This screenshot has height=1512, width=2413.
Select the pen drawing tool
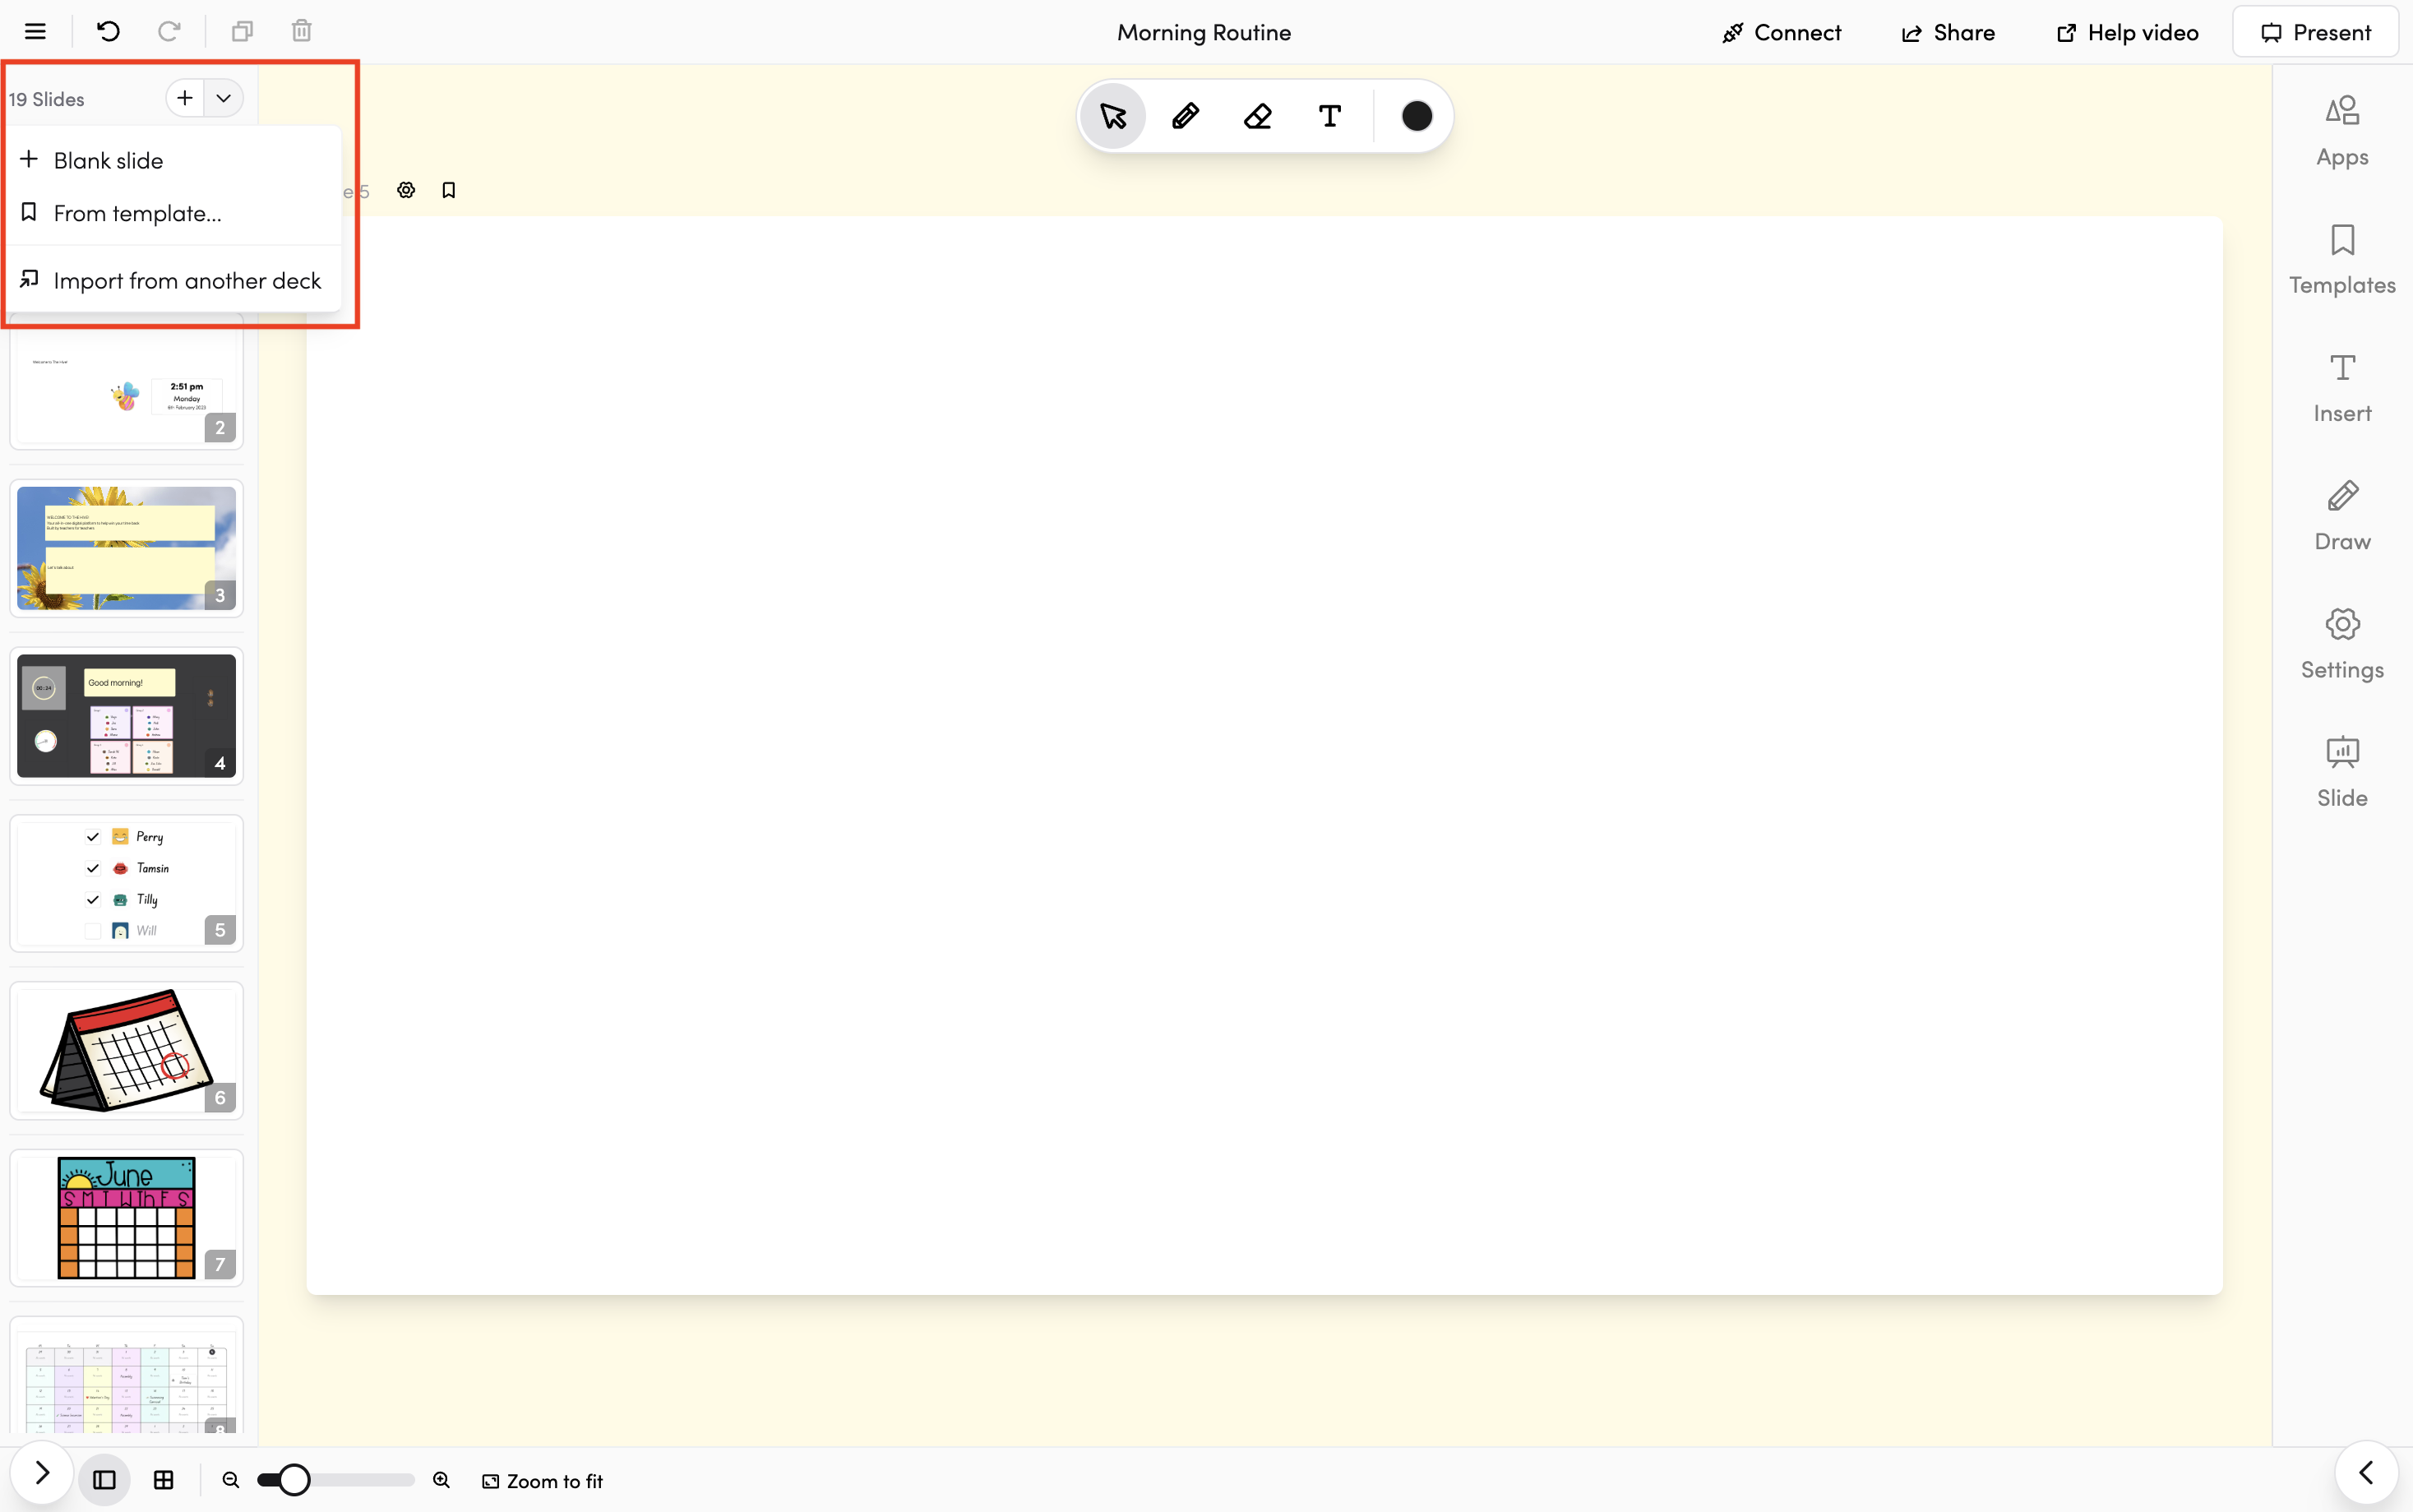click(1185, 116)
